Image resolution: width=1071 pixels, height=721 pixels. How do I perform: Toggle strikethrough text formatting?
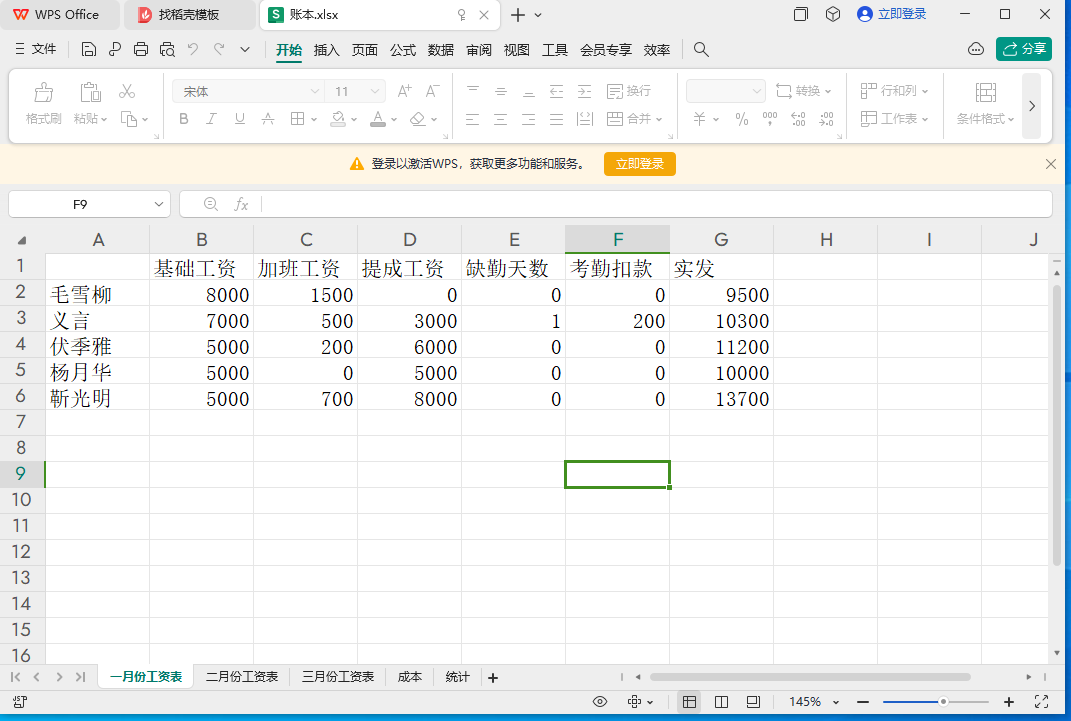point(268,119)
